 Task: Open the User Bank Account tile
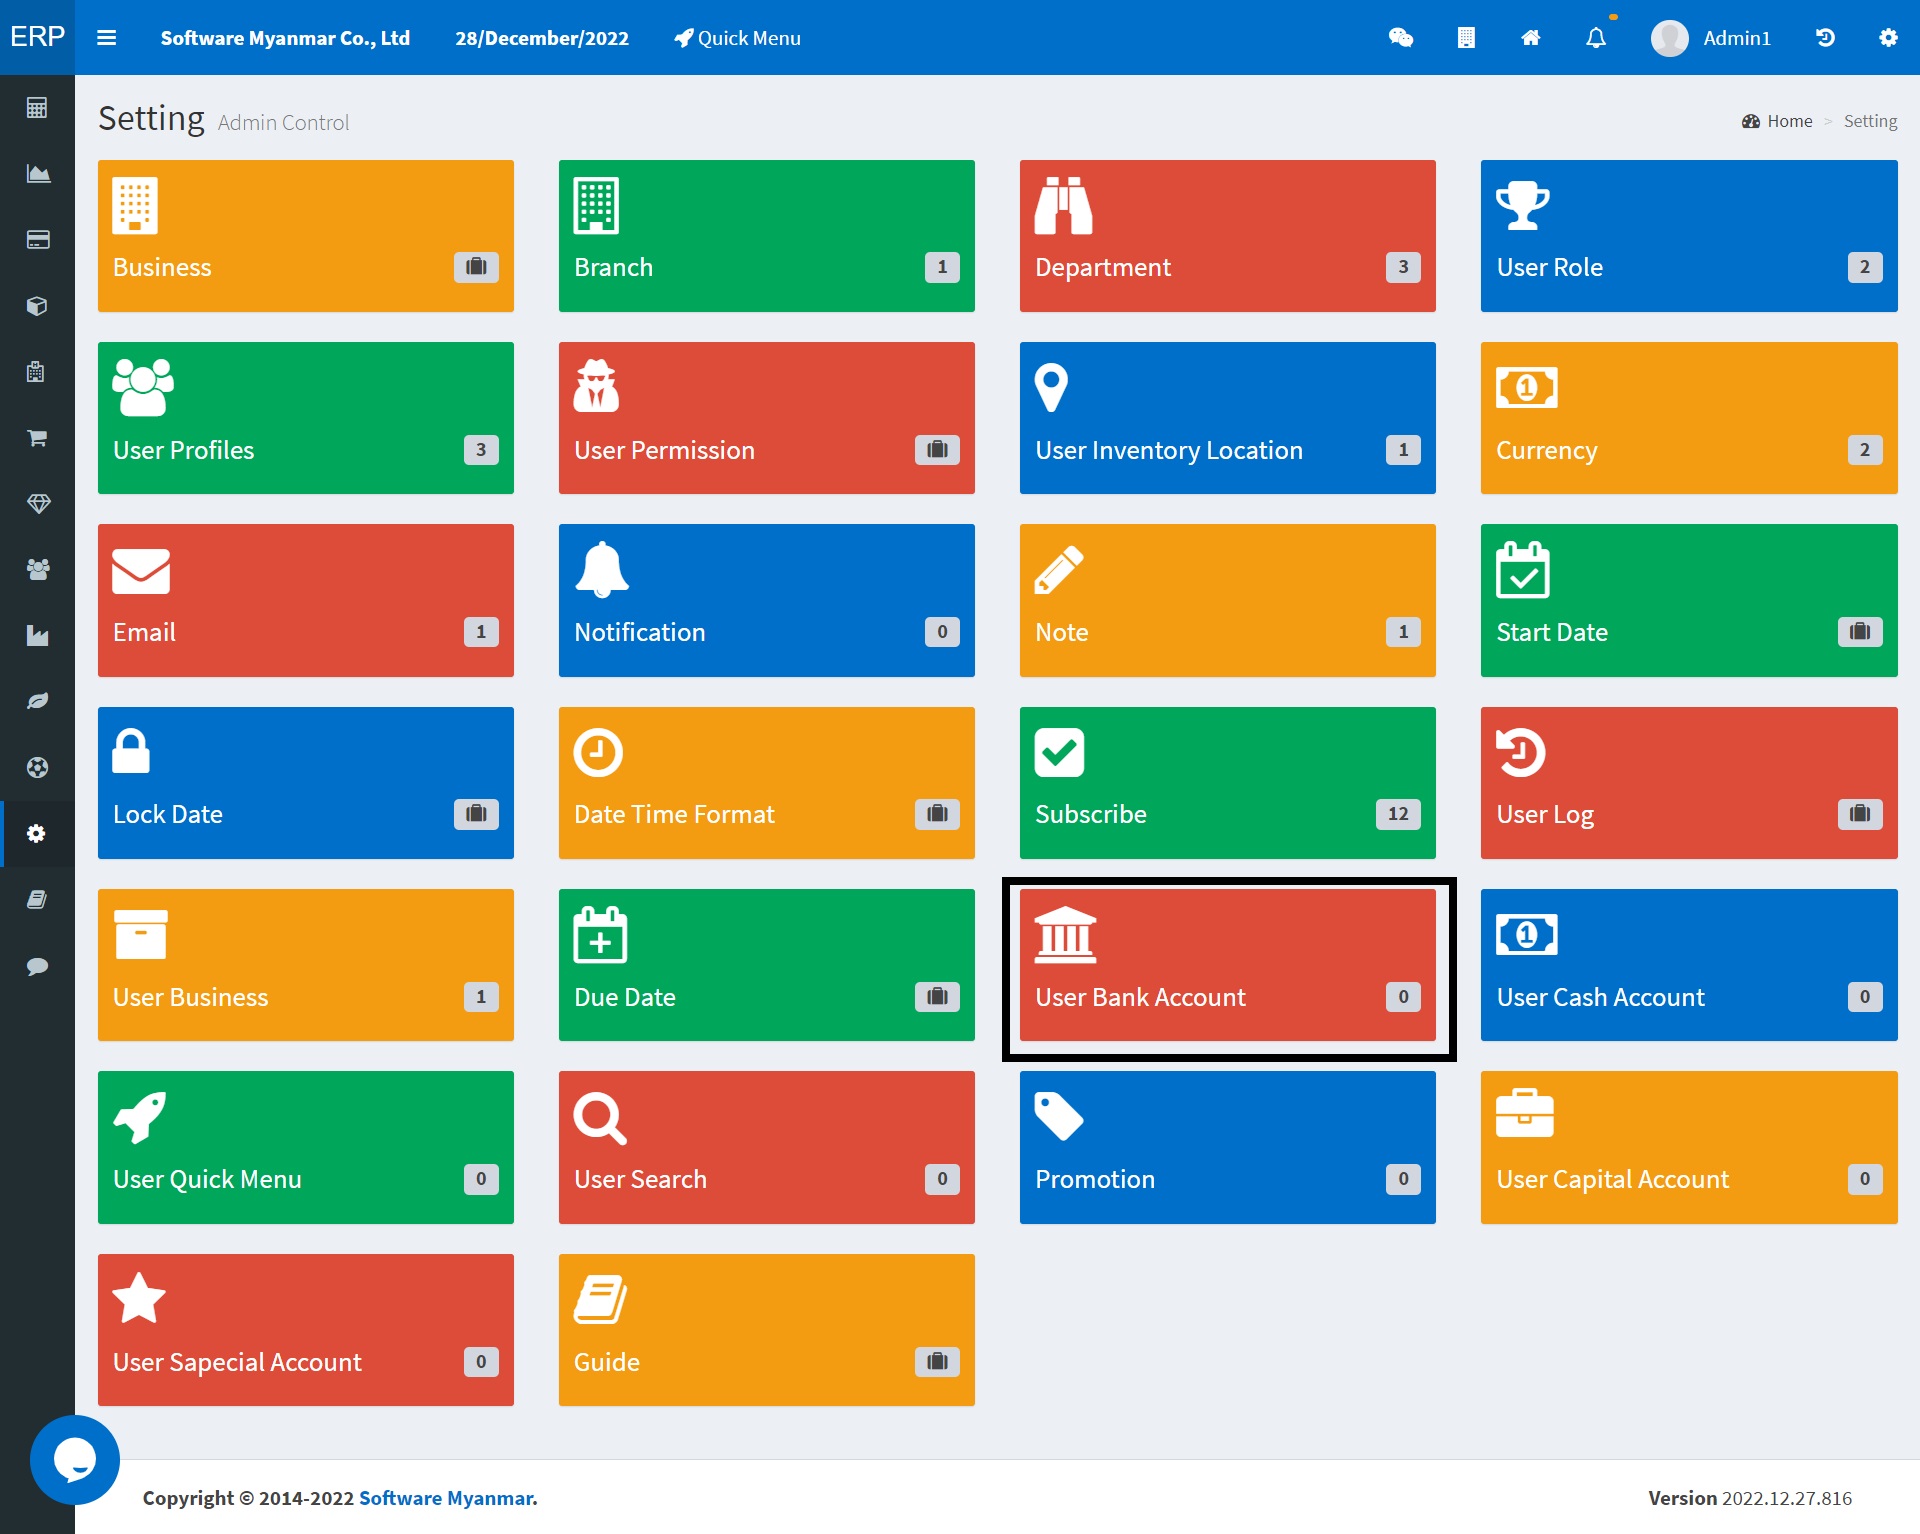1228,965
